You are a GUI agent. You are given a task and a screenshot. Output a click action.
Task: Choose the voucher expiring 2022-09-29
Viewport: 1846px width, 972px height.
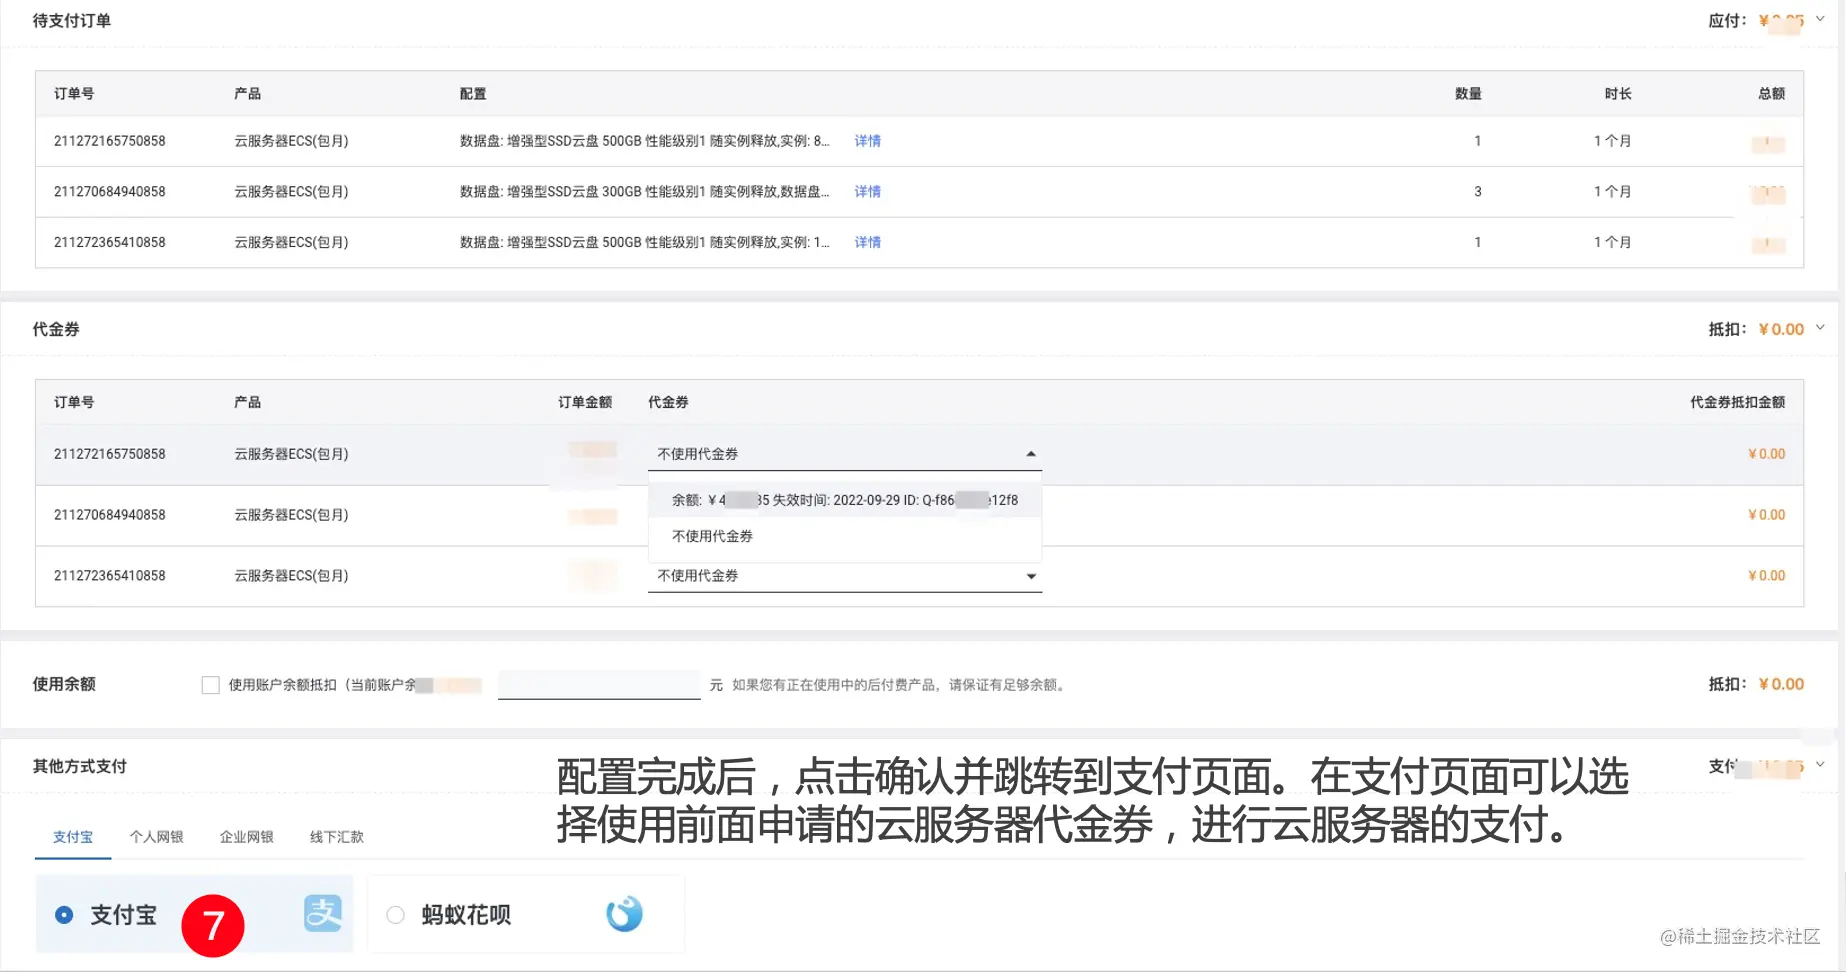[x=845, y=500]
